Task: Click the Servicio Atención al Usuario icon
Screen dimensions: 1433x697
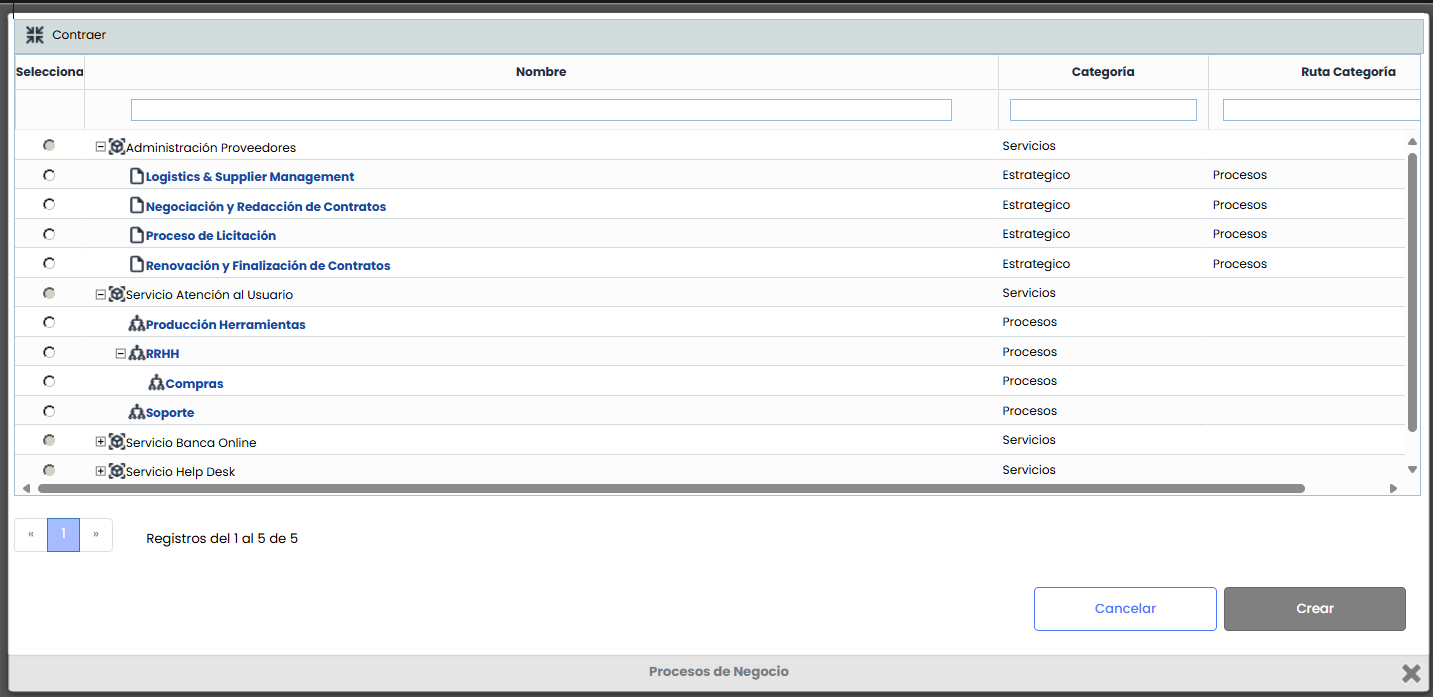Action: tap(117, 294)
